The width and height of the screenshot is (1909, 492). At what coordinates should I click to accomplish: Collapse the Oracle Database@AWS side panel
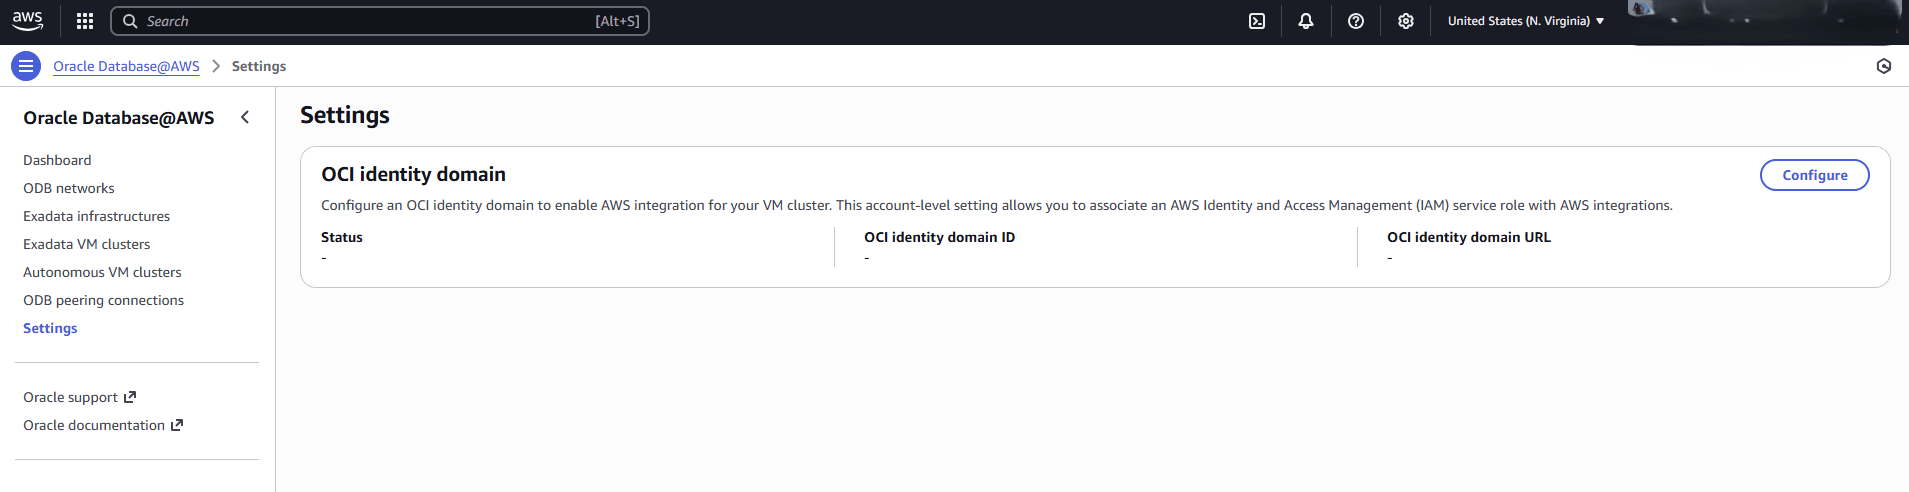point(245,117)
